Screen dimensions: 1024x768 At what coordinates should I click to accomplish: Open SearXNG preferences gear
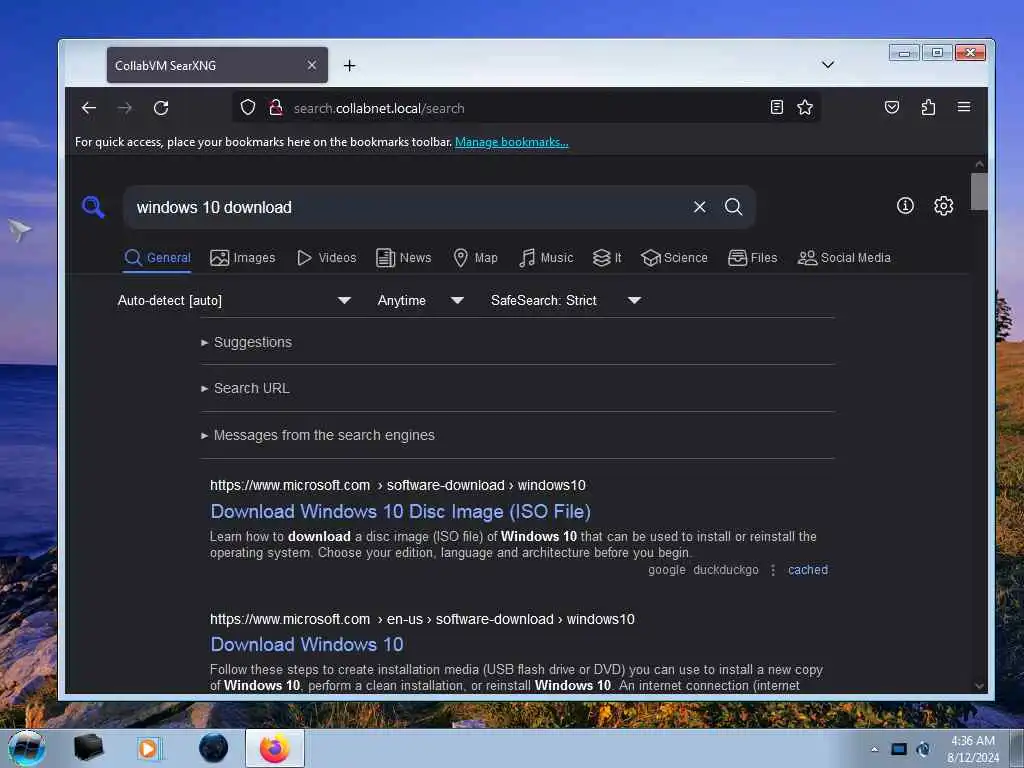943,206
